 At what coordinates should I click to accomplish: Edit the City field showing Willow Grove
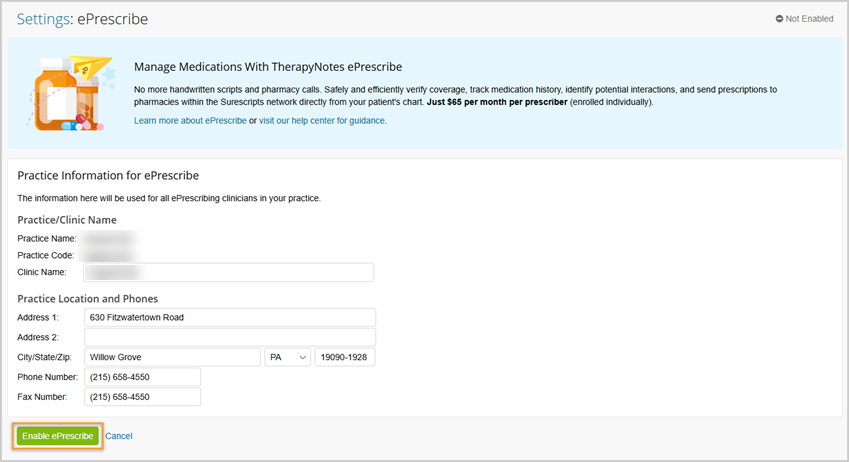tap(172, 357)
